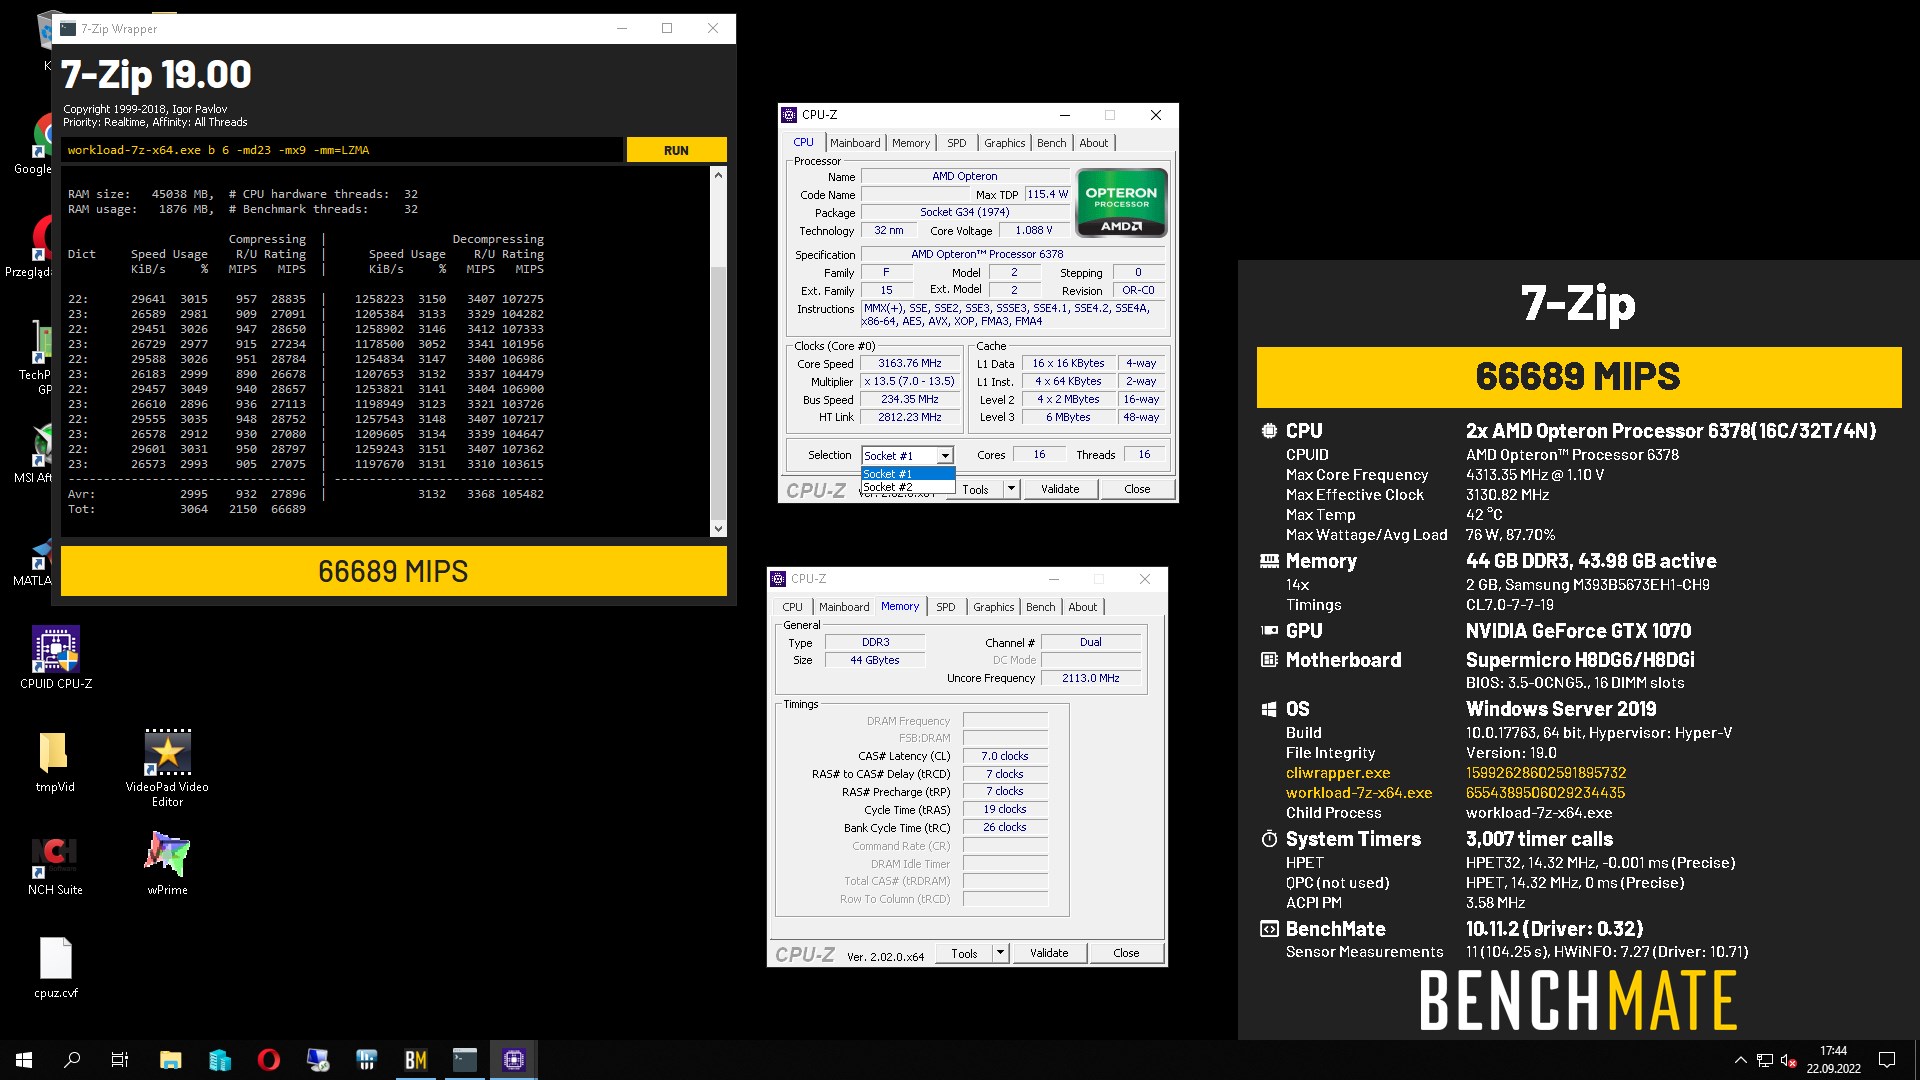Screen dimensions: 1920x1080
Task: Switch to Mainboard tab in upper CPU-Z
Action: click(855, 143)
